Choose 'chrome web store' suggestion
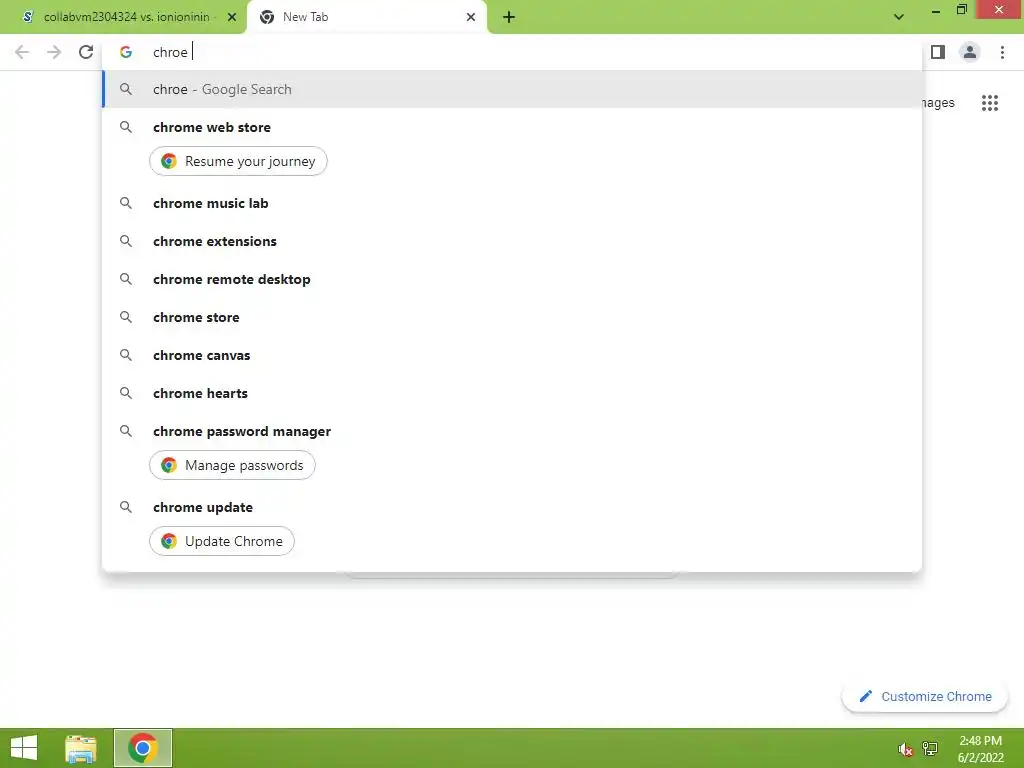 513,127
